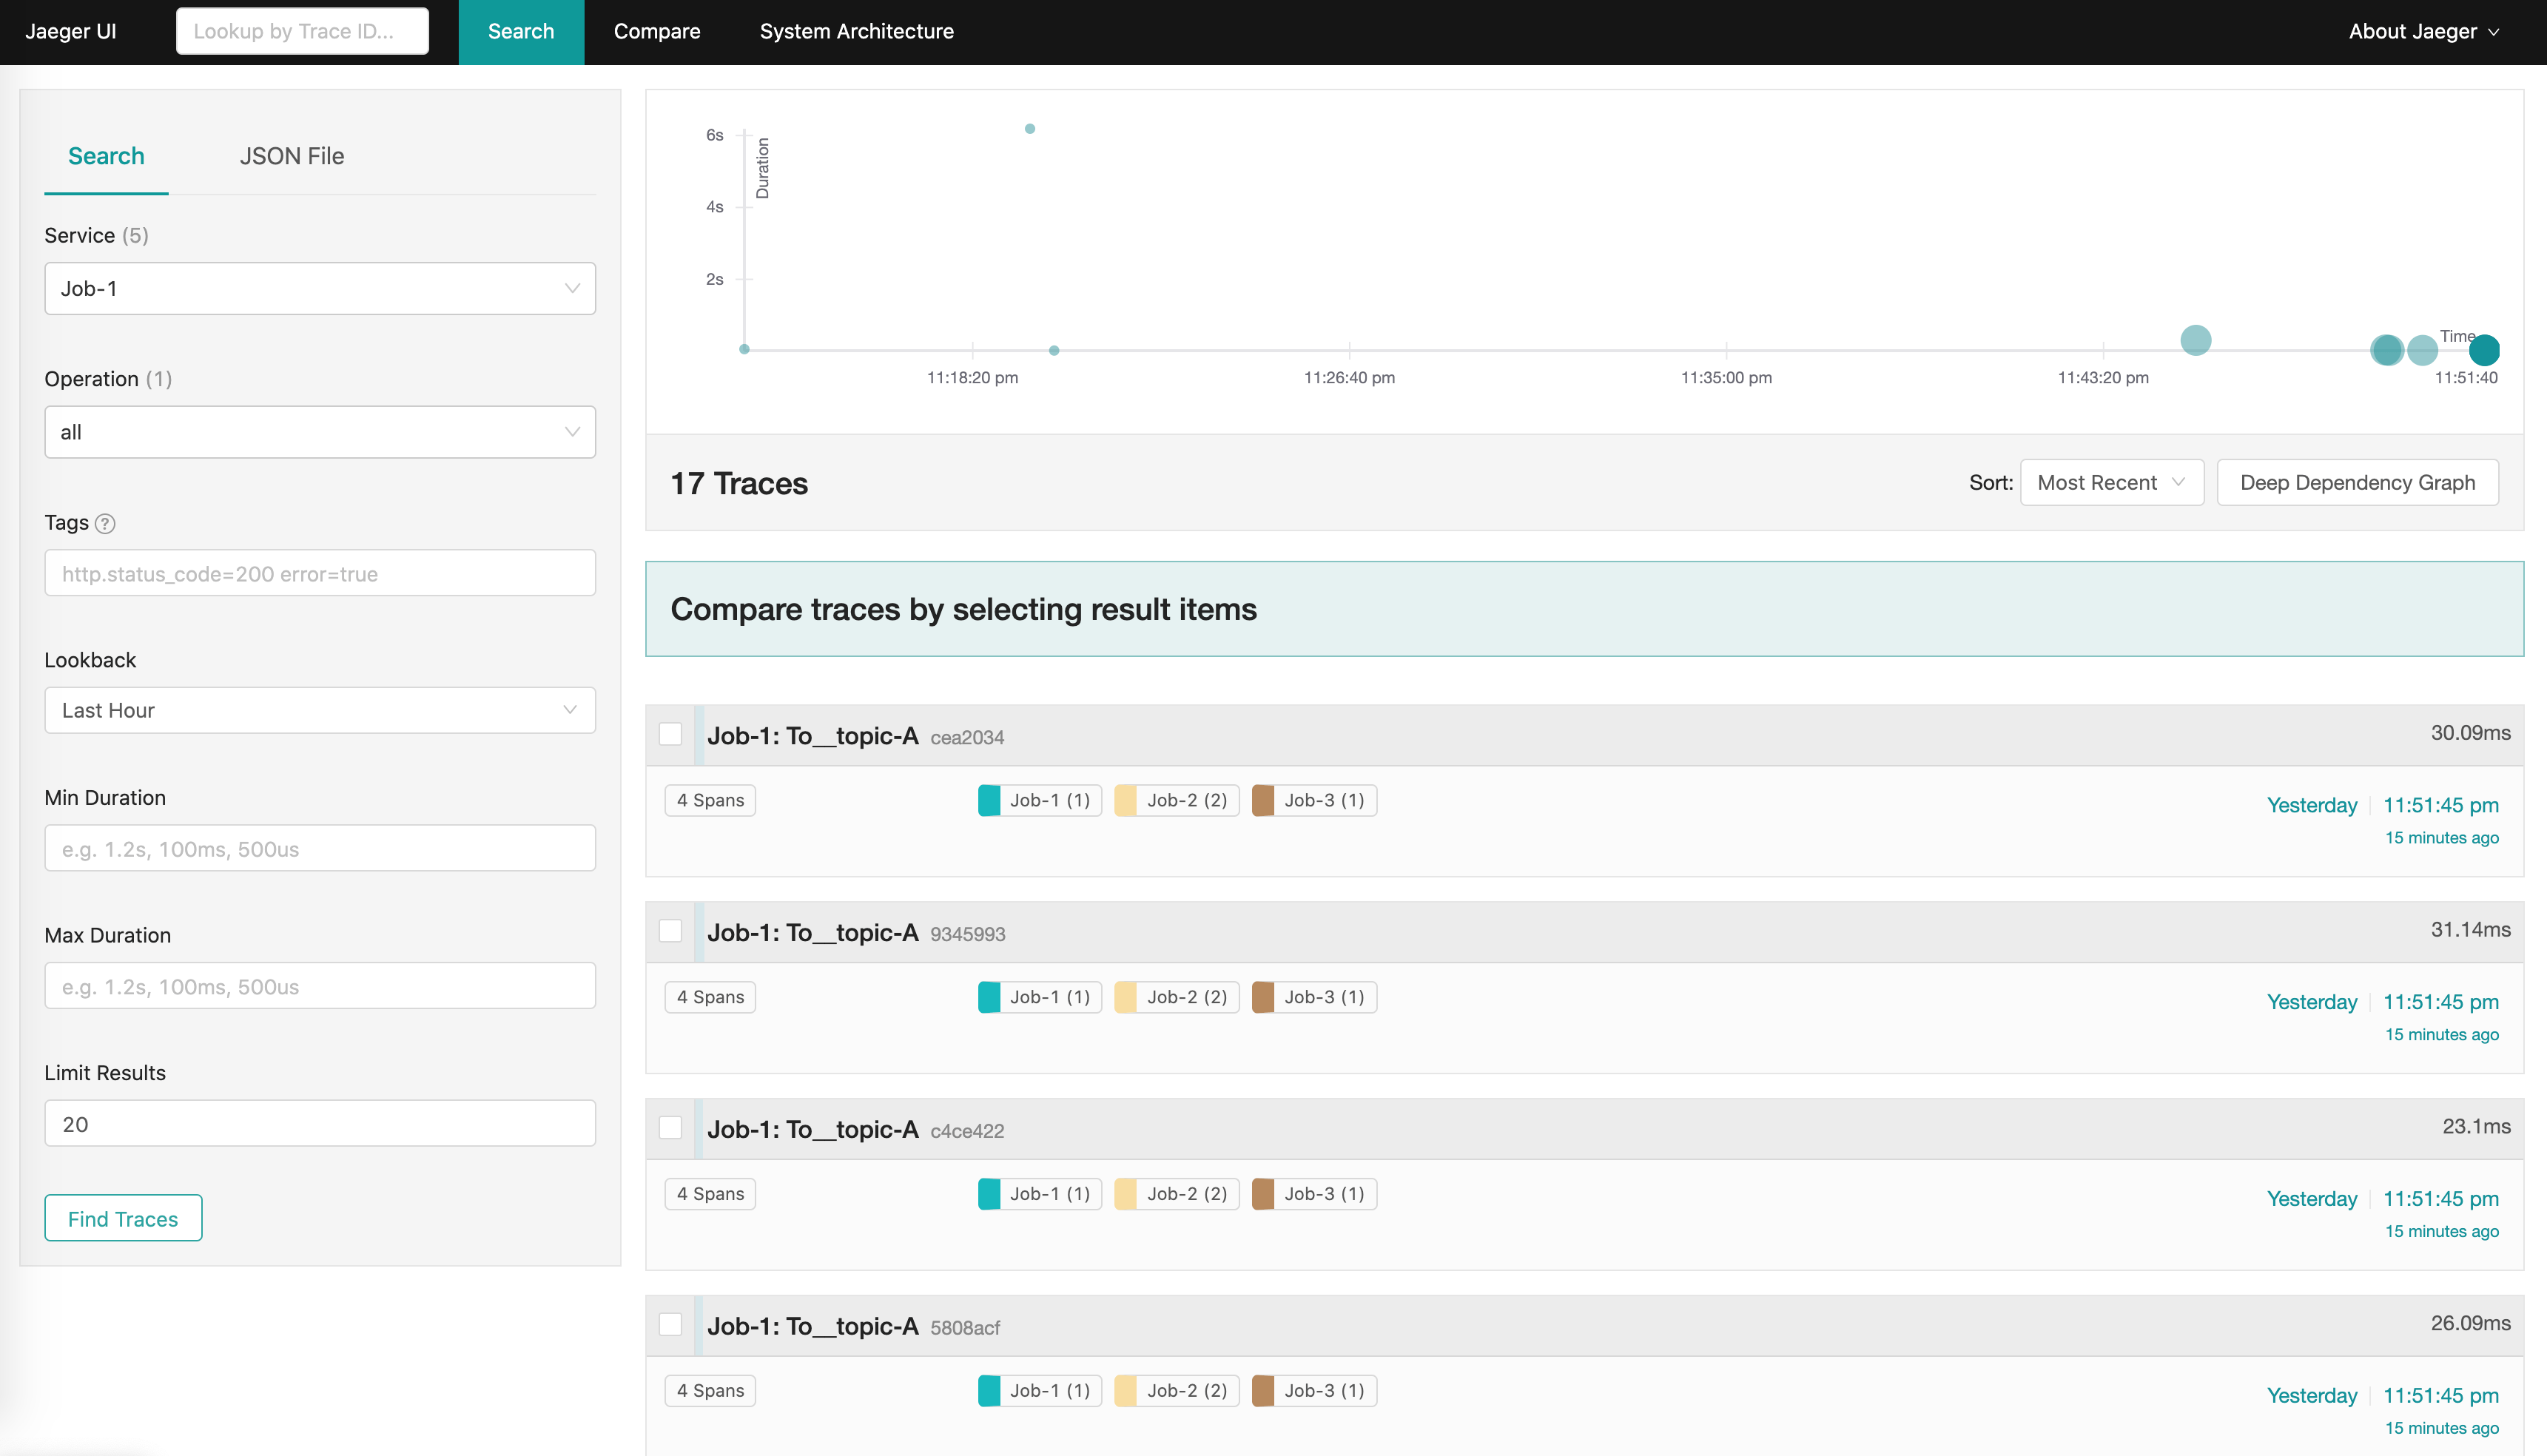Select the cea2034 trace checkbox
The image size is (2547, 1456).
[x=670, y=734]
